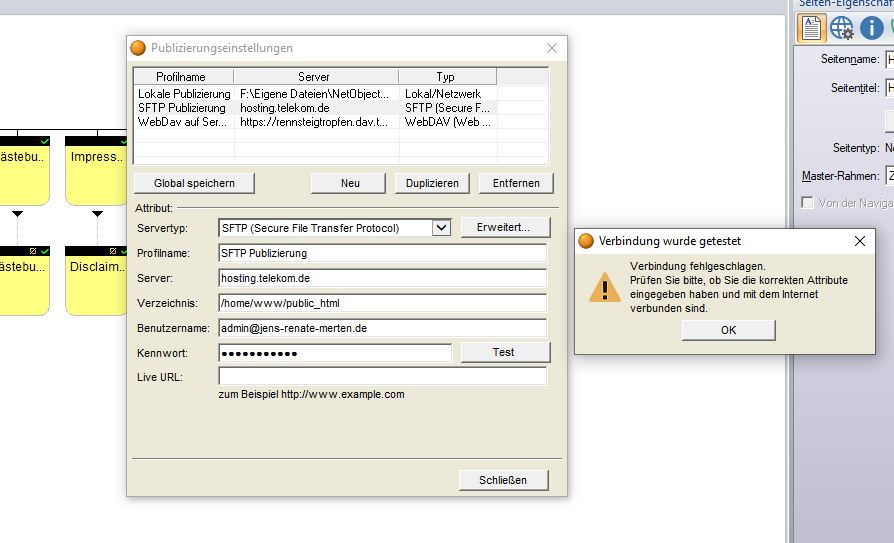Click the Profilname input field
Screen dimensions: 894x543
click(383, 253)
